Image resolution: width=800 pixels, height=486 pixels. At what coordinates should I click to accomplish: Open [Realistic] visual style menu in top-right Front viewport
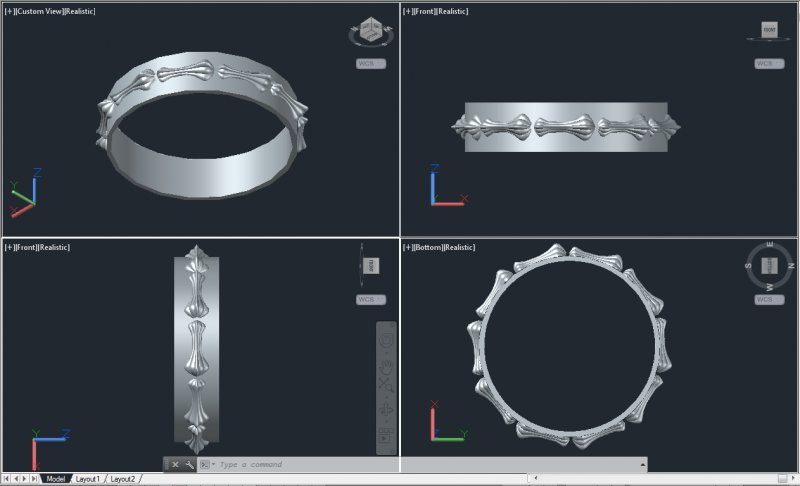453,11
